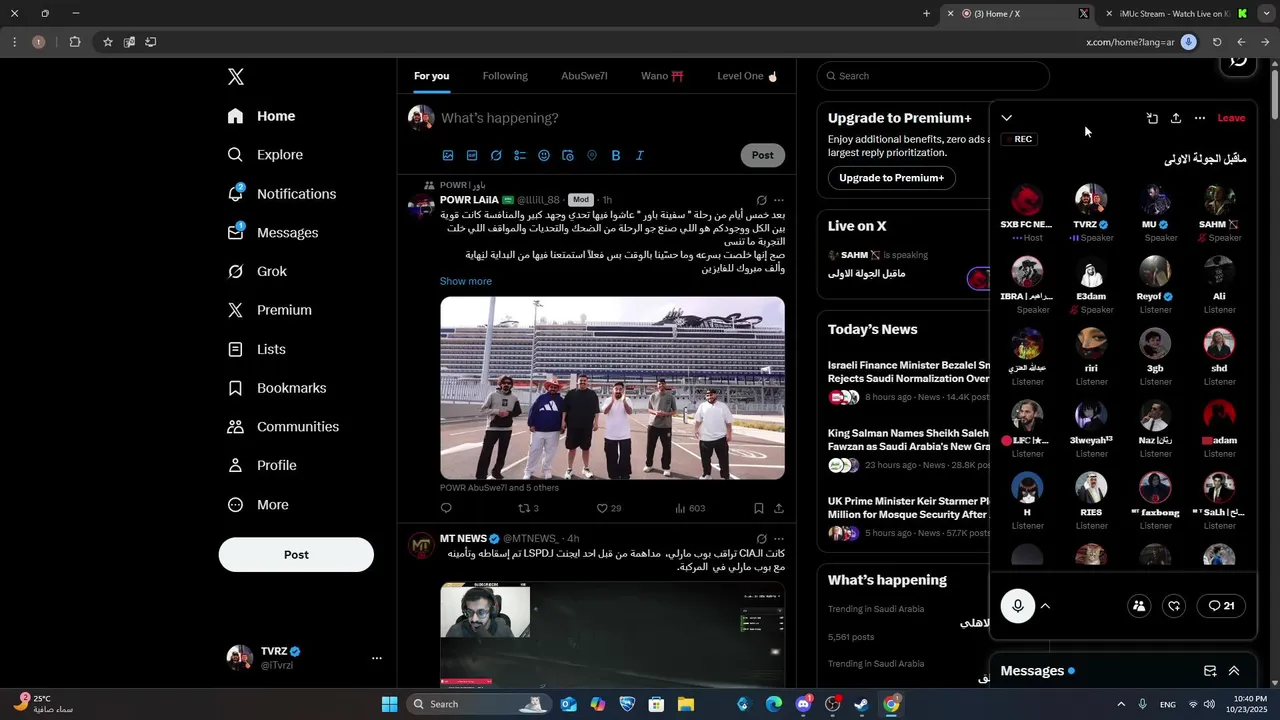Apply bold formatting in the composer
Screen dimensions: 1280x720
pos(616,155)
